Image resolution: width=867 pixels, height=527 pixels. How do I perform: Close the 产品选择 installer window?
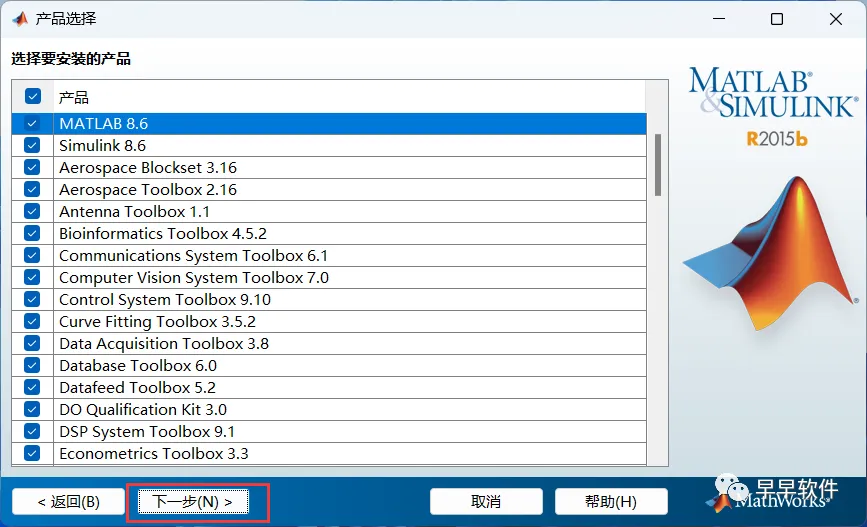[x=835, y=19]
